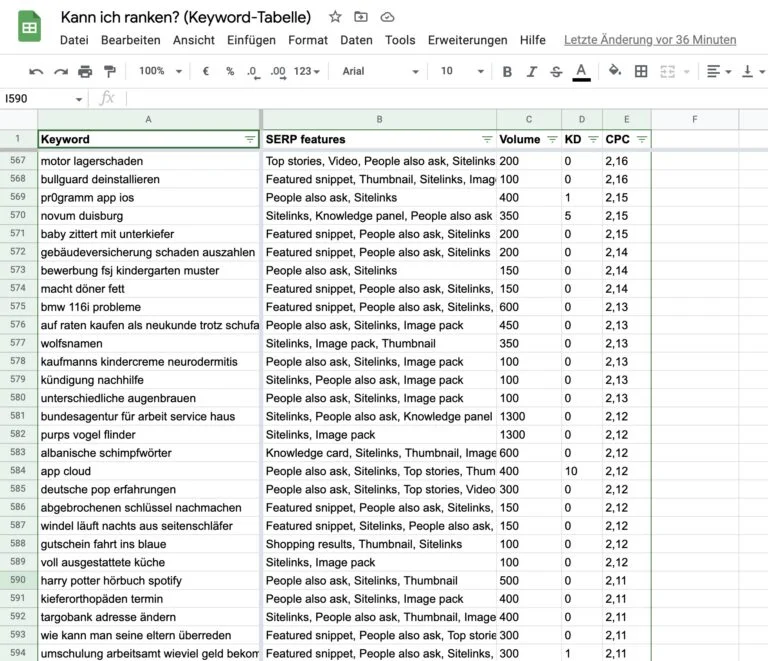Open the Volume column filter button

552,139
